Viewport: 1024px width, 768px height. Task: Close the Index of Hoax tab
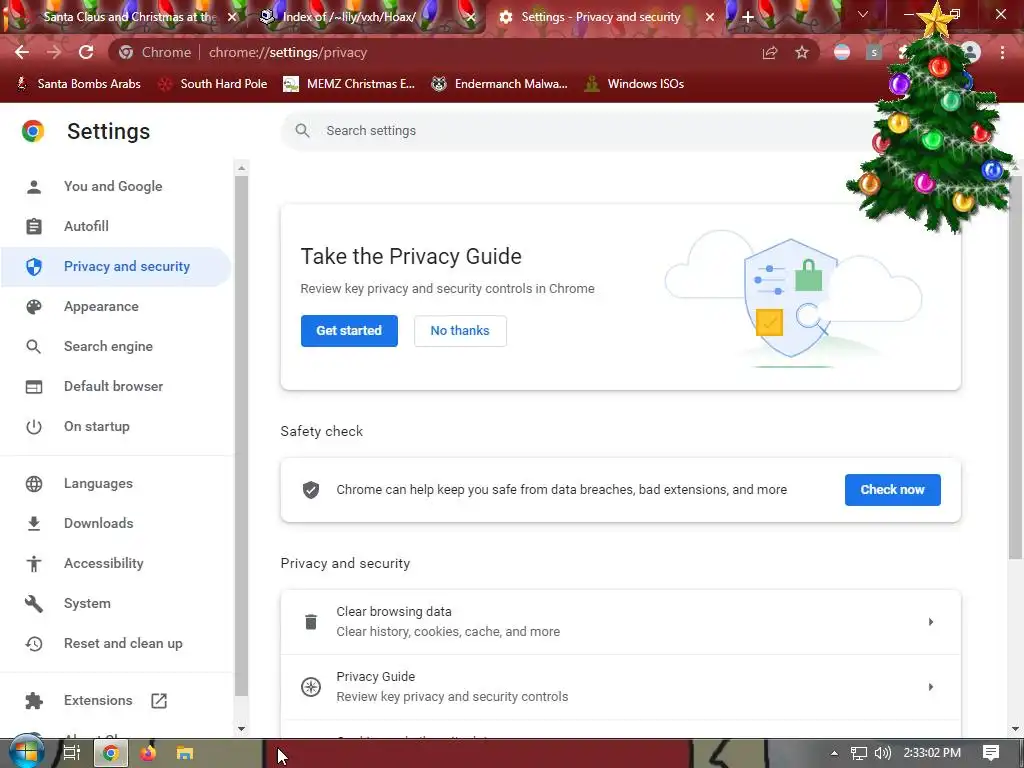pyautogui.click(x=472, y=17)
